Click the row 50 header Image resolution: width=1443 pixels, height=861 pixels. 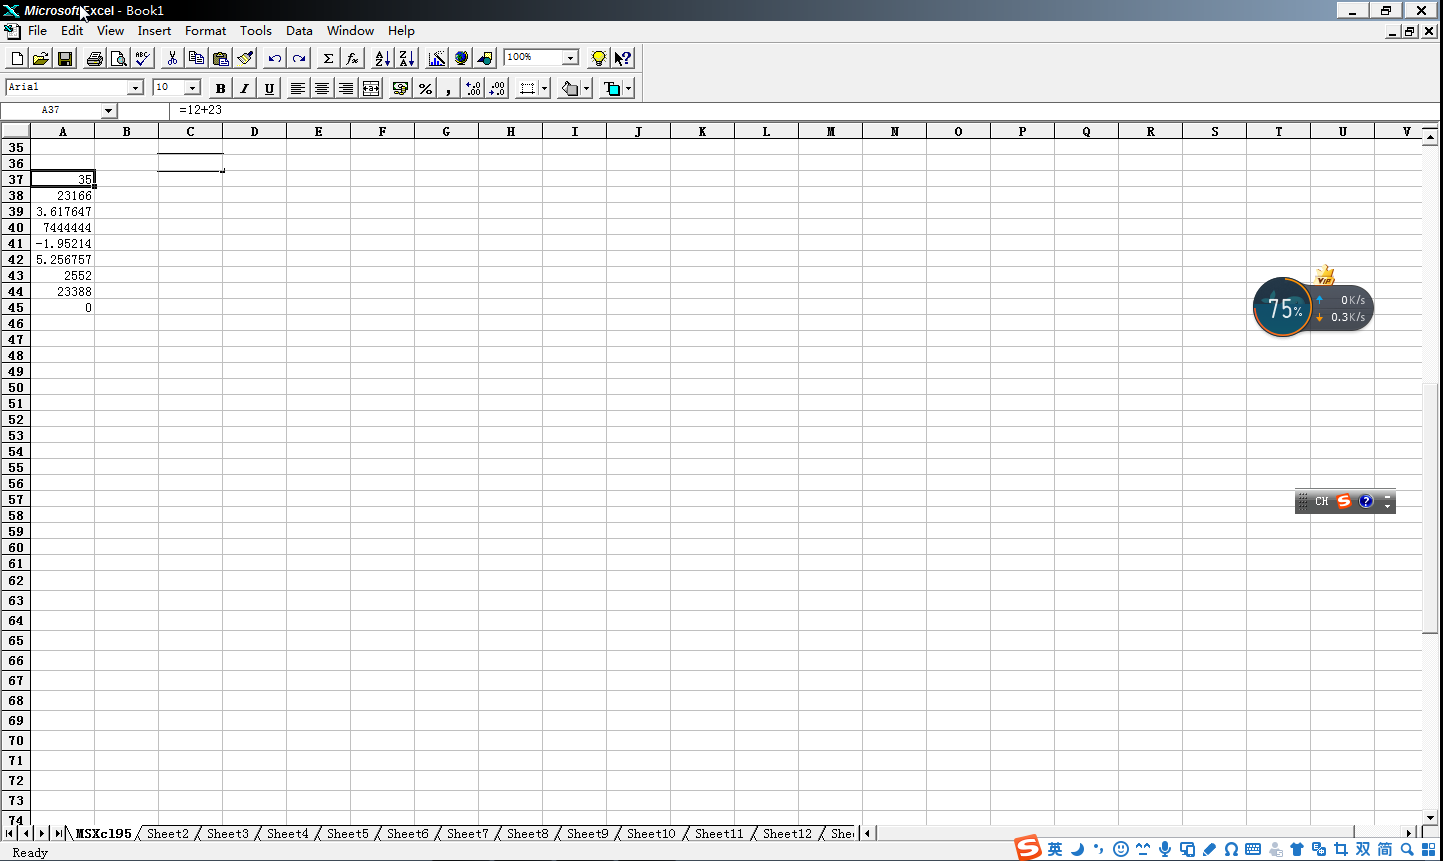(x=16, y=388)
